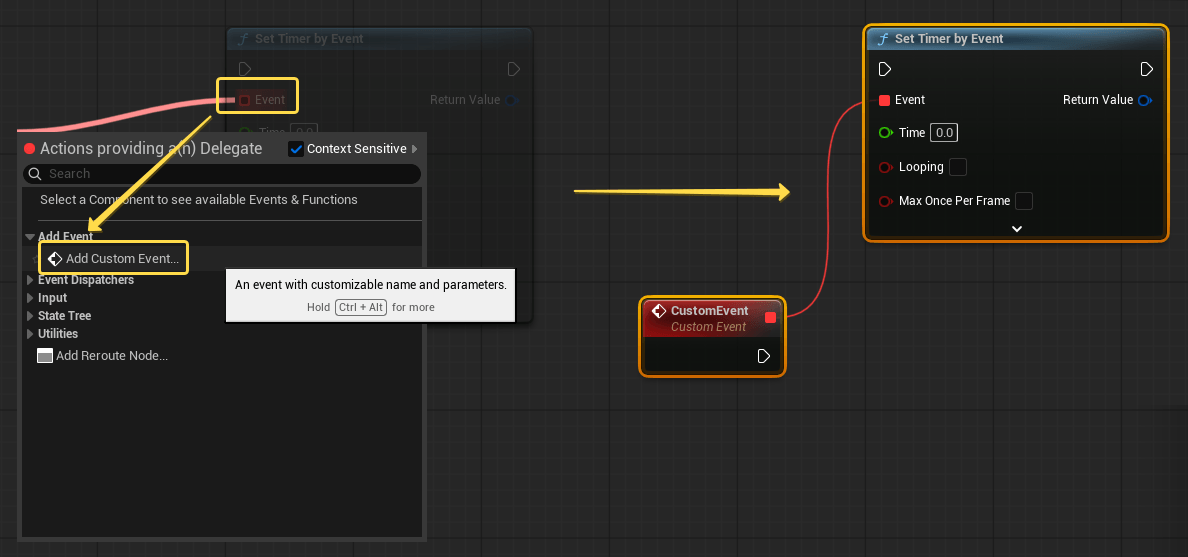Click the CustomEvent execution output pin
Image resolution: width=1188 pixels, height=557 pixels.
click(764, 356)
